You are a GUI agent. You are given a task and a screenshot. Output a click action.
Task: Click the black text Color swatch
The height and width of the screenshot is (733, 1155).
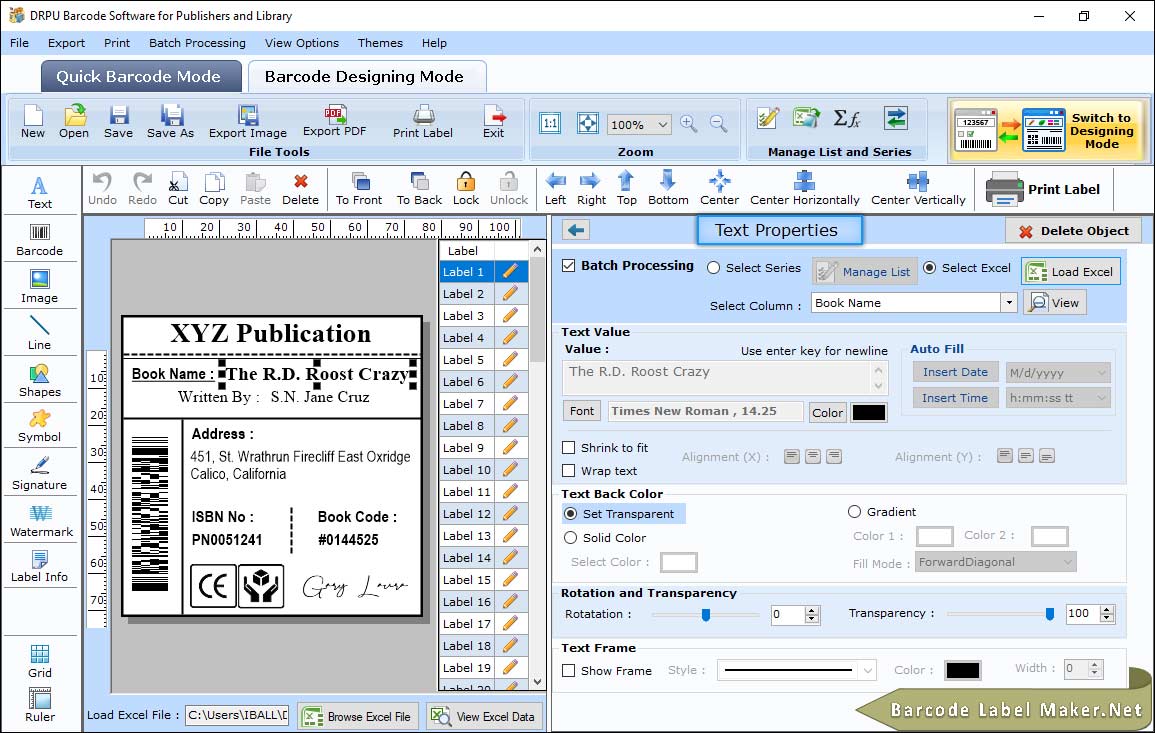868,413
